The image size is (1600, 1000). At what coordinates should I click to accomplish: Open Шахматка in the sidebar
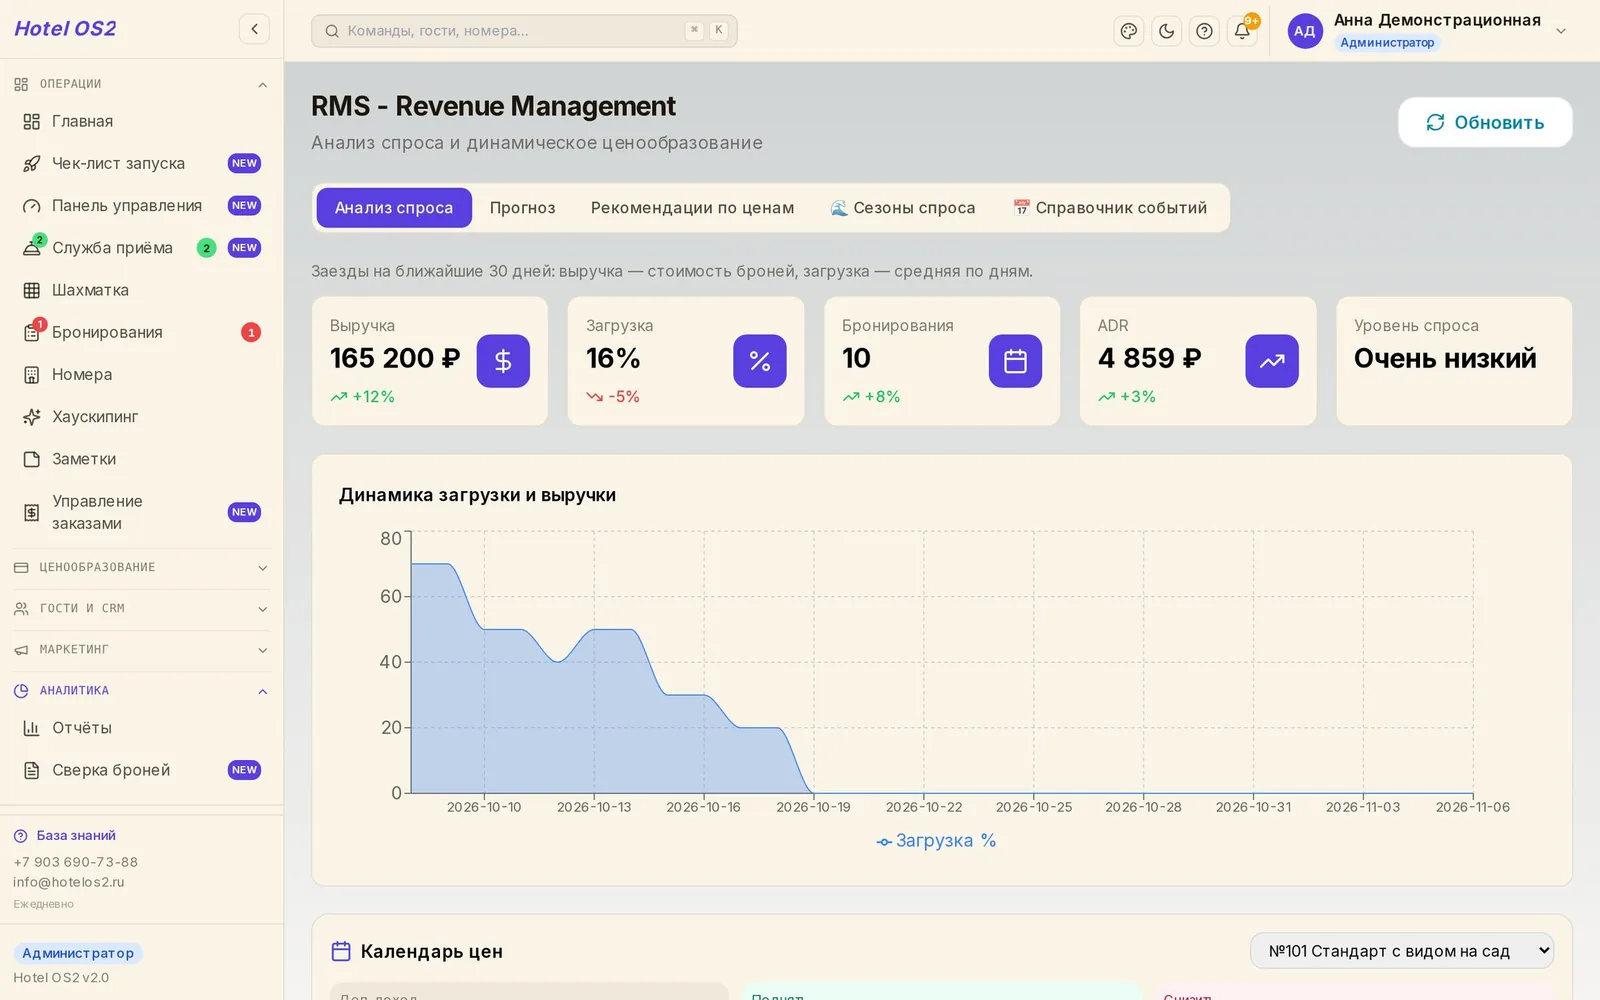142,290
